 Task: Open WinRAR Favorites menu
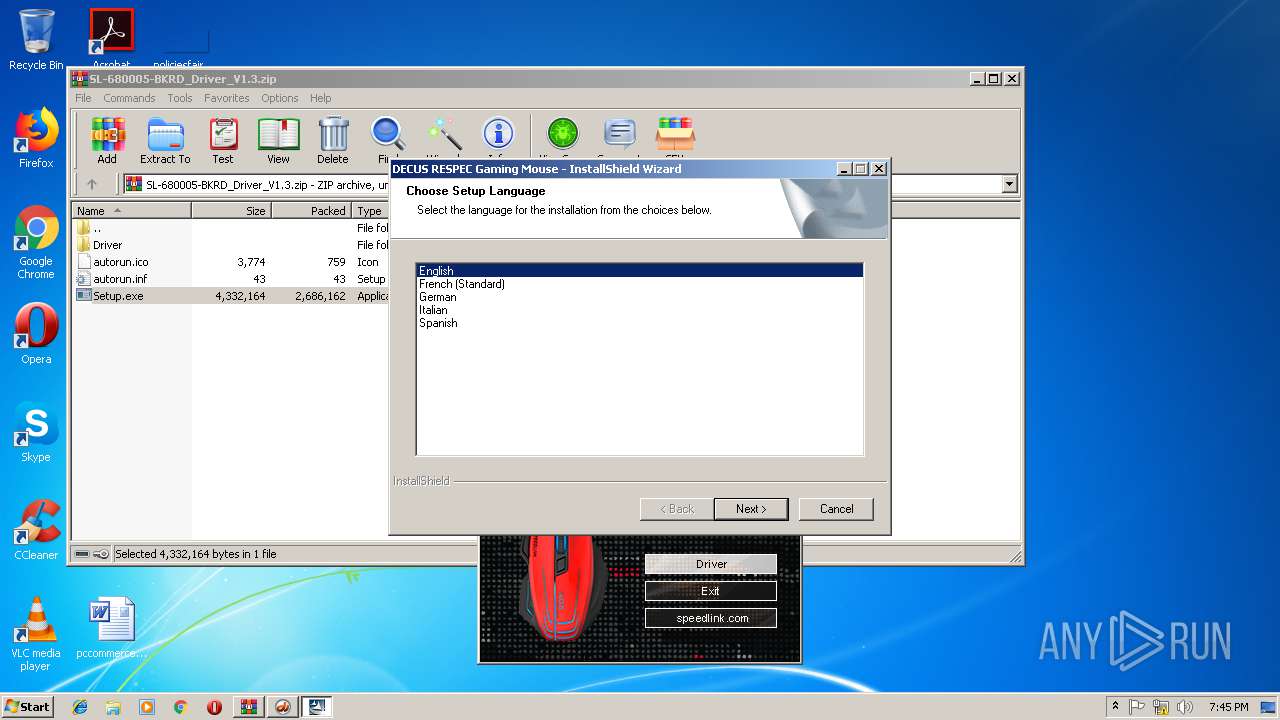pyautogui.click(x=227, y=98)
